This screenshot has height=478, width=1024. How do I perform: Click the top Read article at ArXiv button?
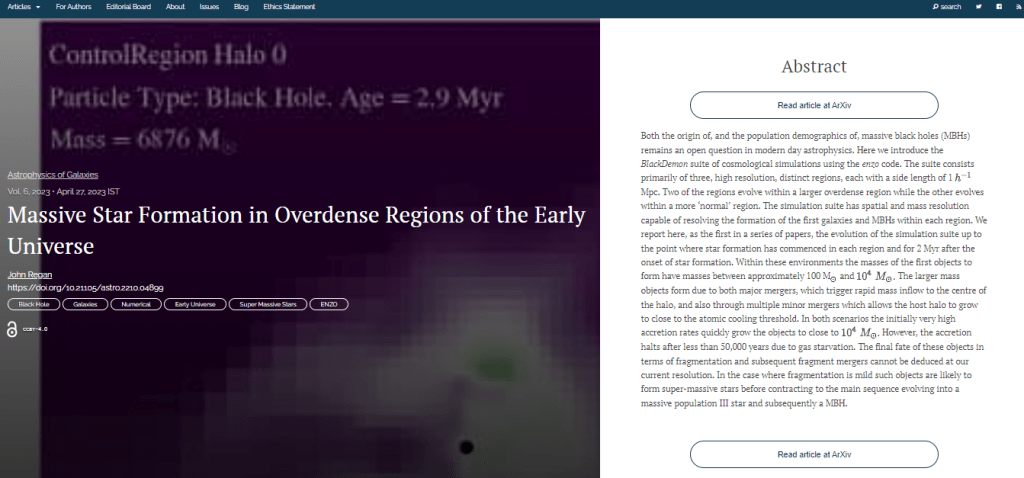814,105
